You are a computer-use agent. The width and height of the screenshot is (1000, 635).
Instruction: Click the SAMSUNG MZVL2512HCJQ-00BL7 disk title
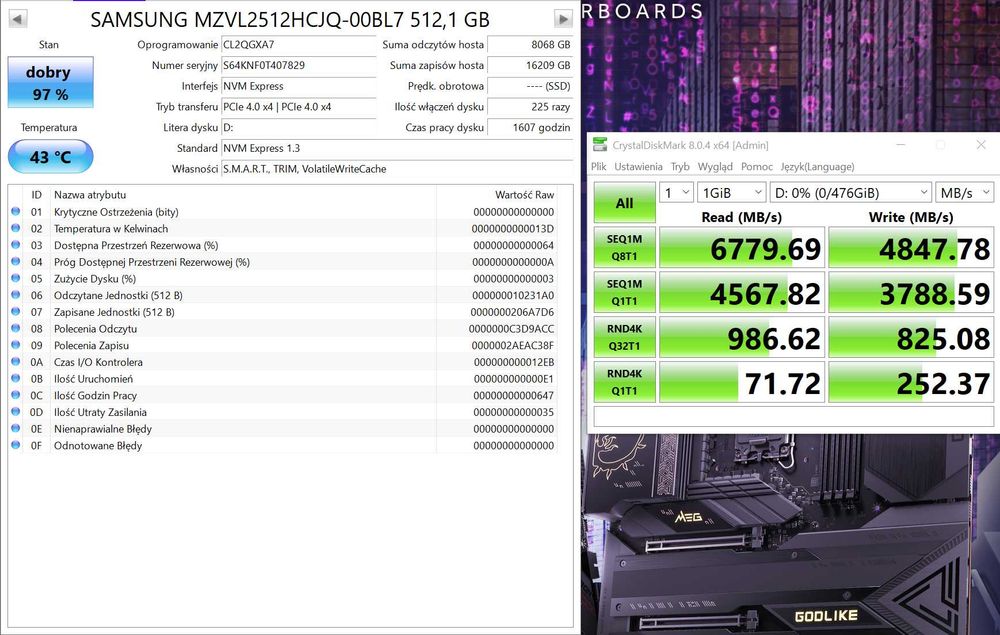(290, 20)
